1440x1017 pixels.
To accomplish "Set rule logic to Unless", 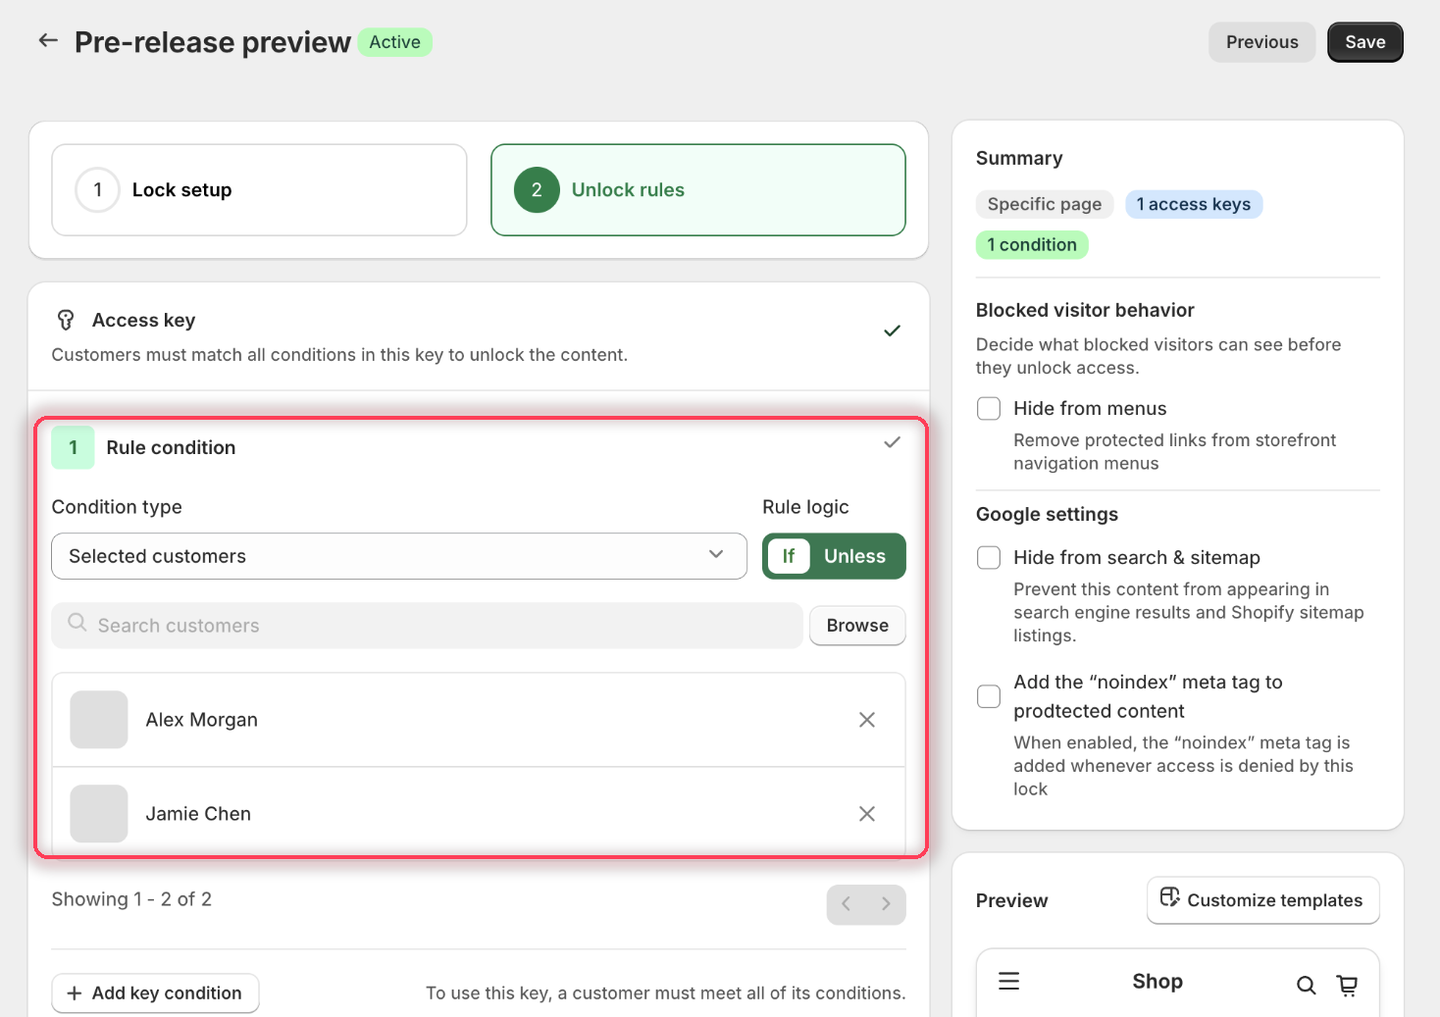I will (x=855, y=556).
